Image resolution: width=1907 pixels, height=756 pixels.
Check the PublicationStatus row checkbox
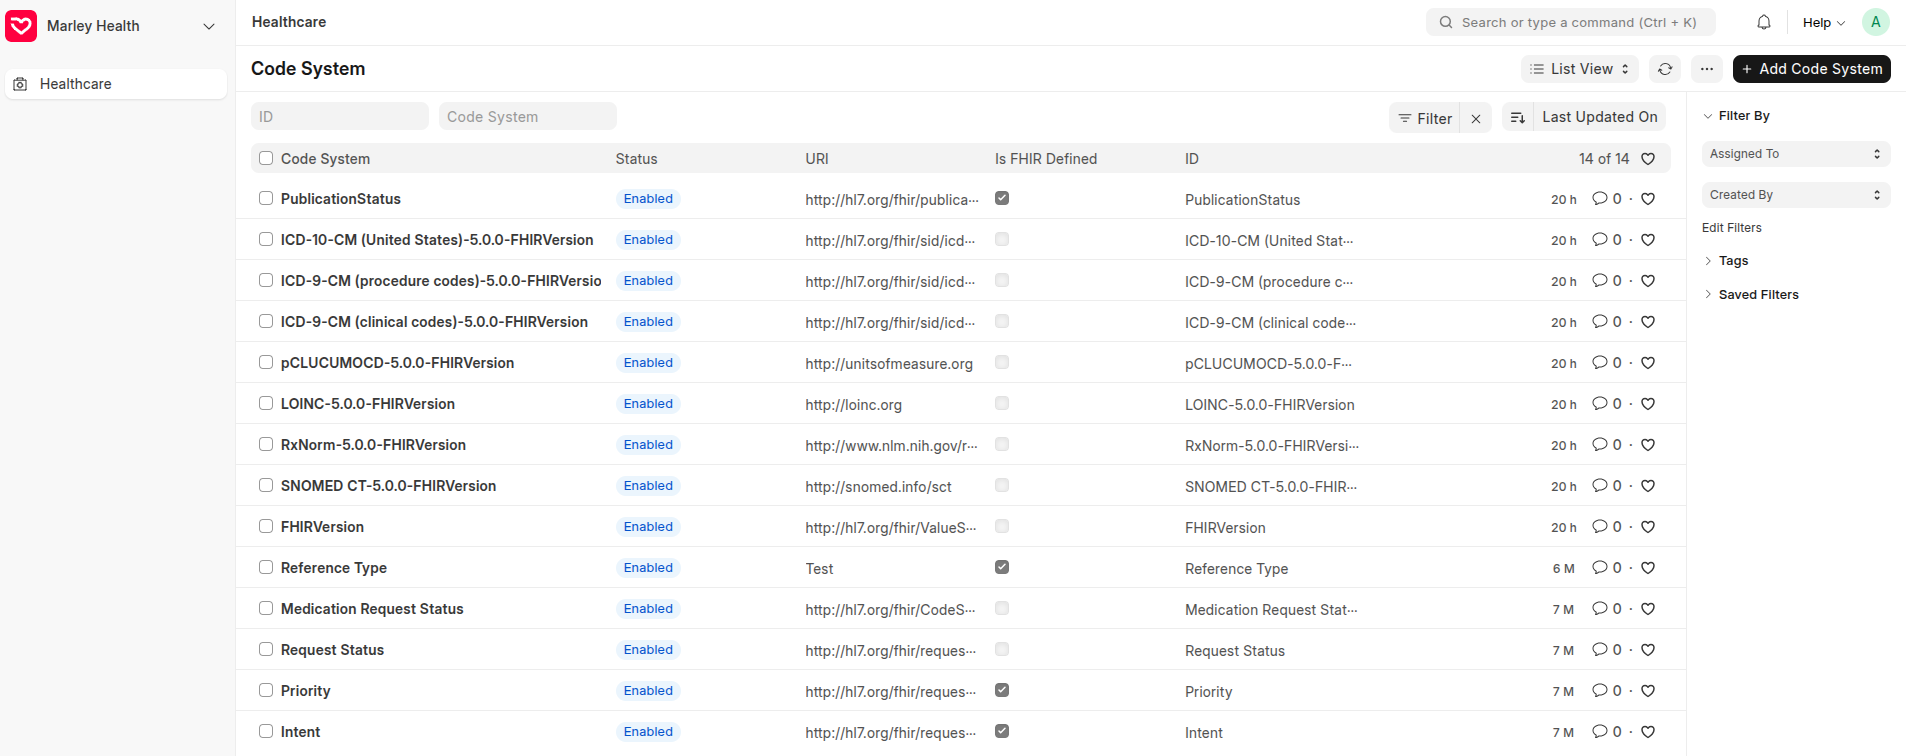266,198
